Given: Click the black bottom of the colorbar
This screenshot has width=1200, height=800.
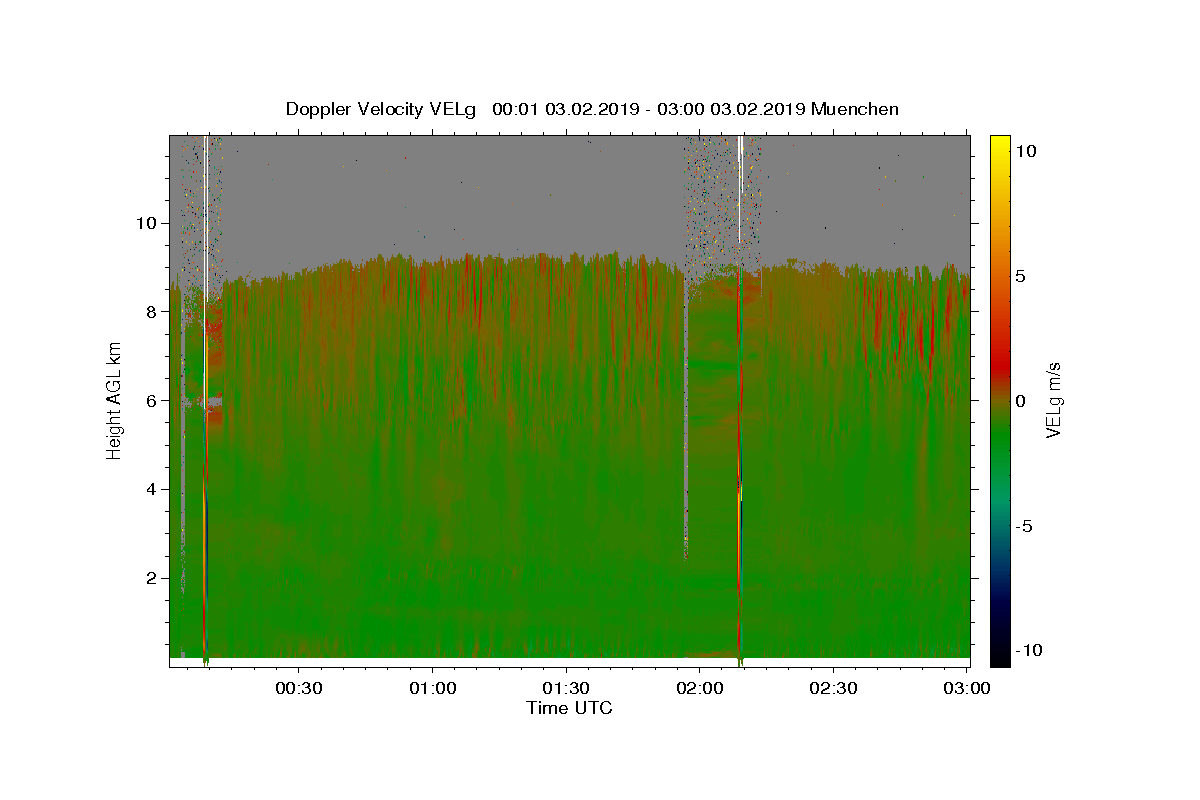Looking at the screenshot, I should (x=1000, y=660).
